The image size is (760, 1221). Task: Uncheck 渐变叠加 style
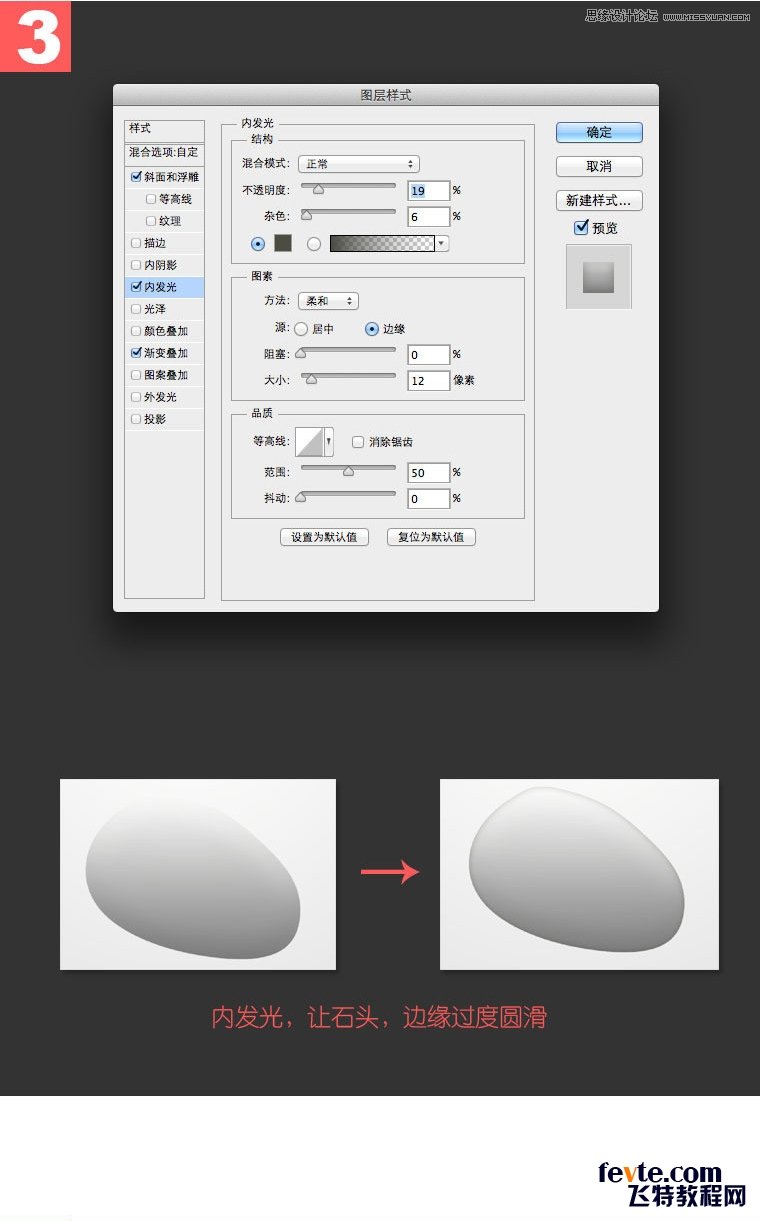(136, 353)
